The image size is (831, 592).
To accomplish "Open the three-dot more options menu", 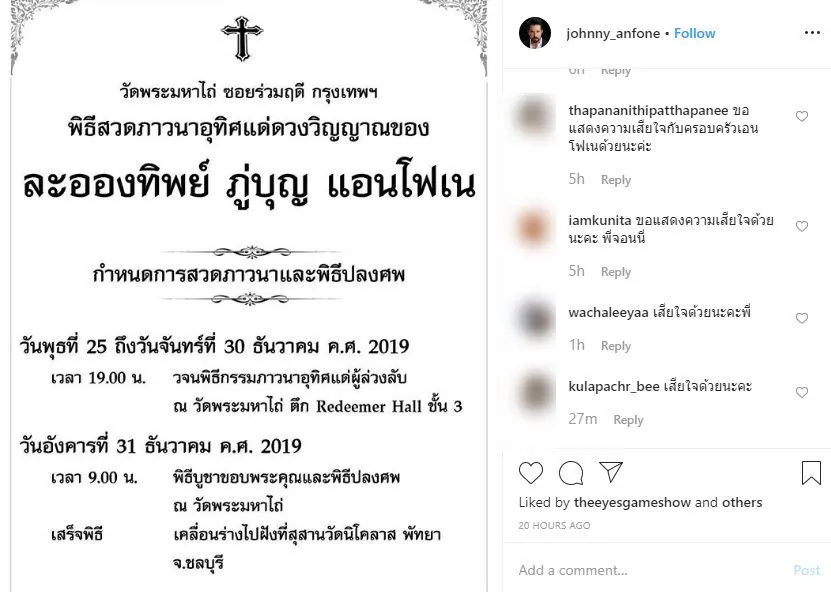I will click(x=812, y=33).
